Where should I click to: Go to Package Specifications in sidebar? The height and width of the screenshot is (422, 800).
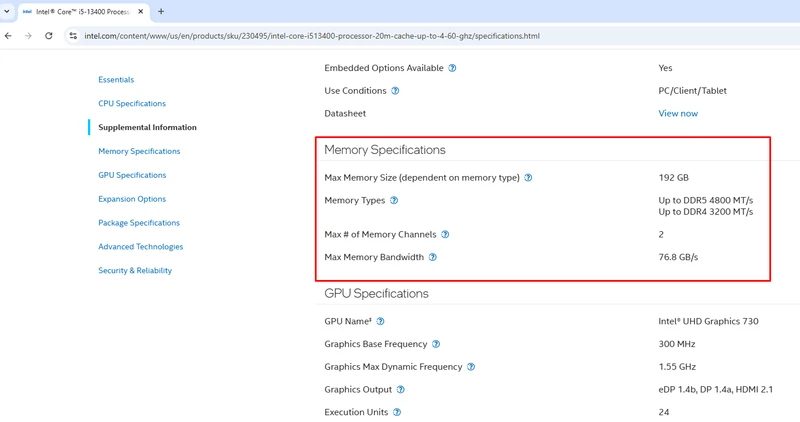pos(139,223)
